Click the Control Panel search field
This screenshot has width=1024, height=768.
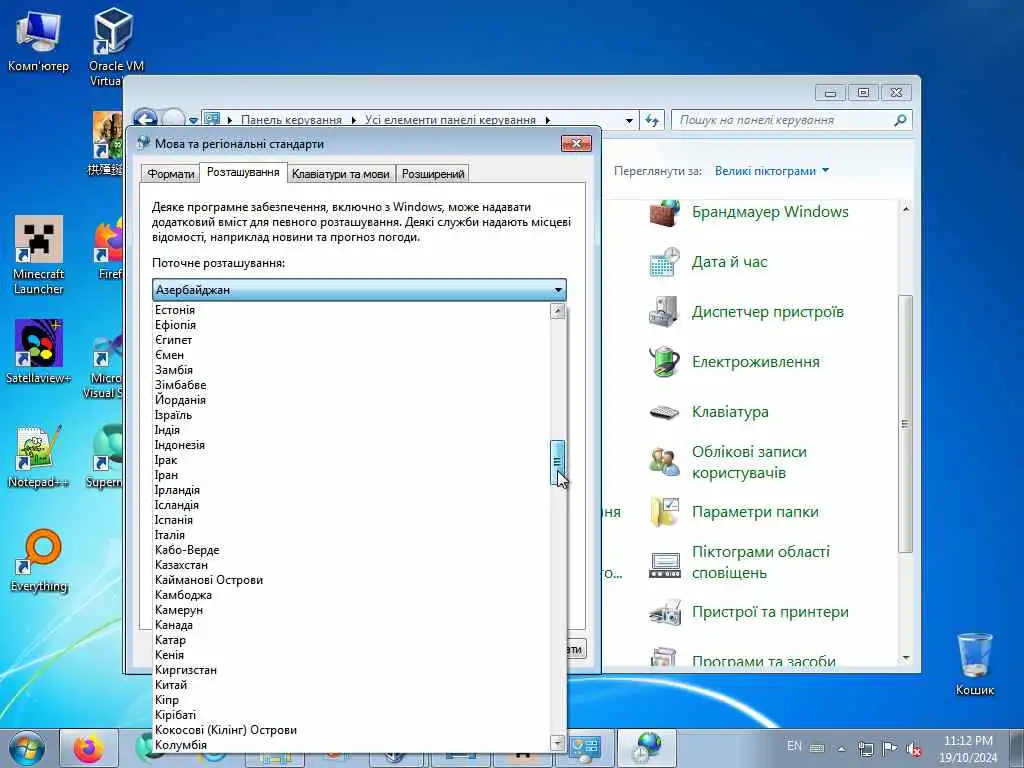coord(784,120)
